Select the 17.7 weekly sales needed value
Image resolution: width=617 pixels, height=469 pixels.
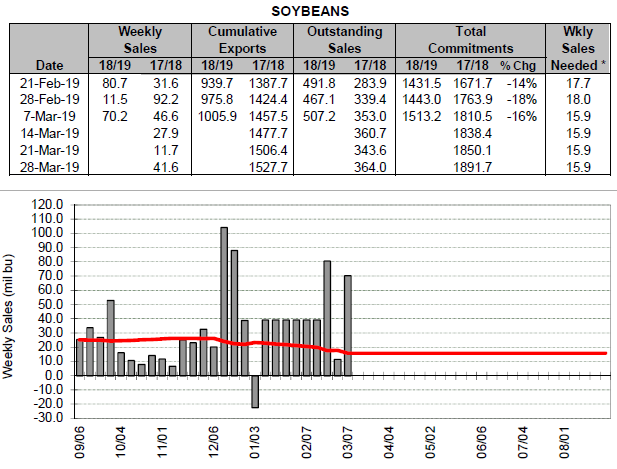(582, 81)
